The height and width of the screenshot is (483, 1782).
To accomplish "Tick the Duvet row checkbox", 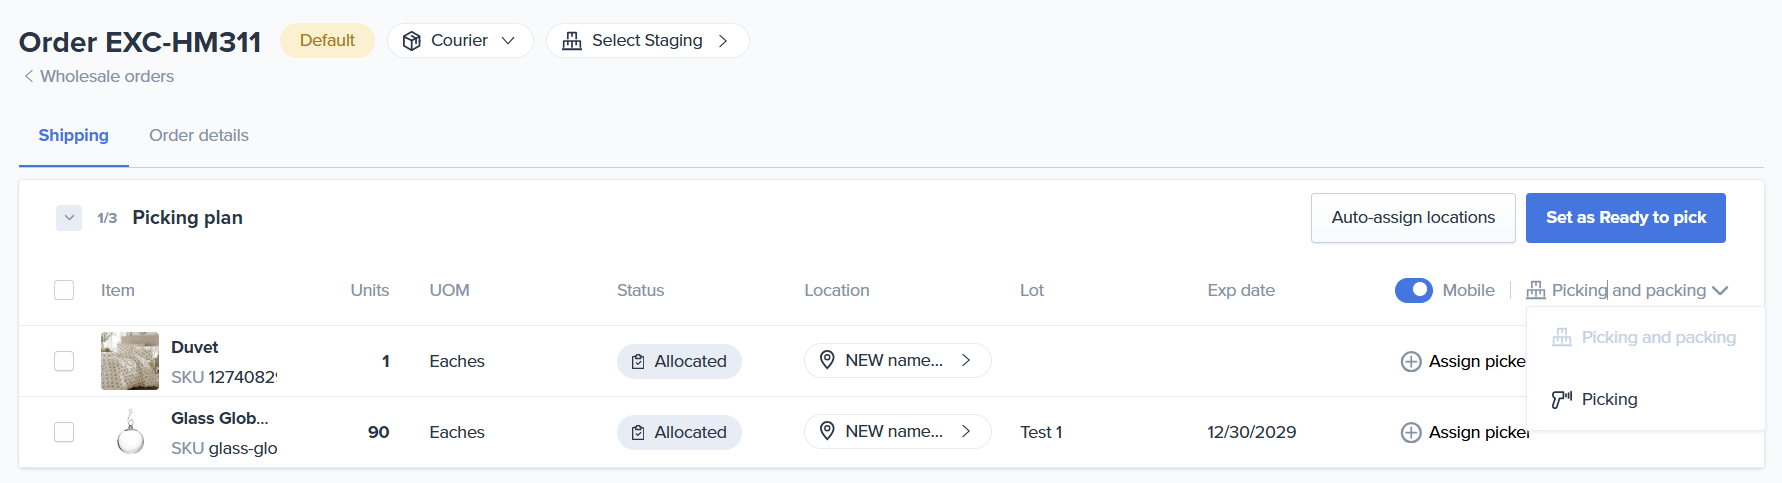I will click(x=64, y=361).
